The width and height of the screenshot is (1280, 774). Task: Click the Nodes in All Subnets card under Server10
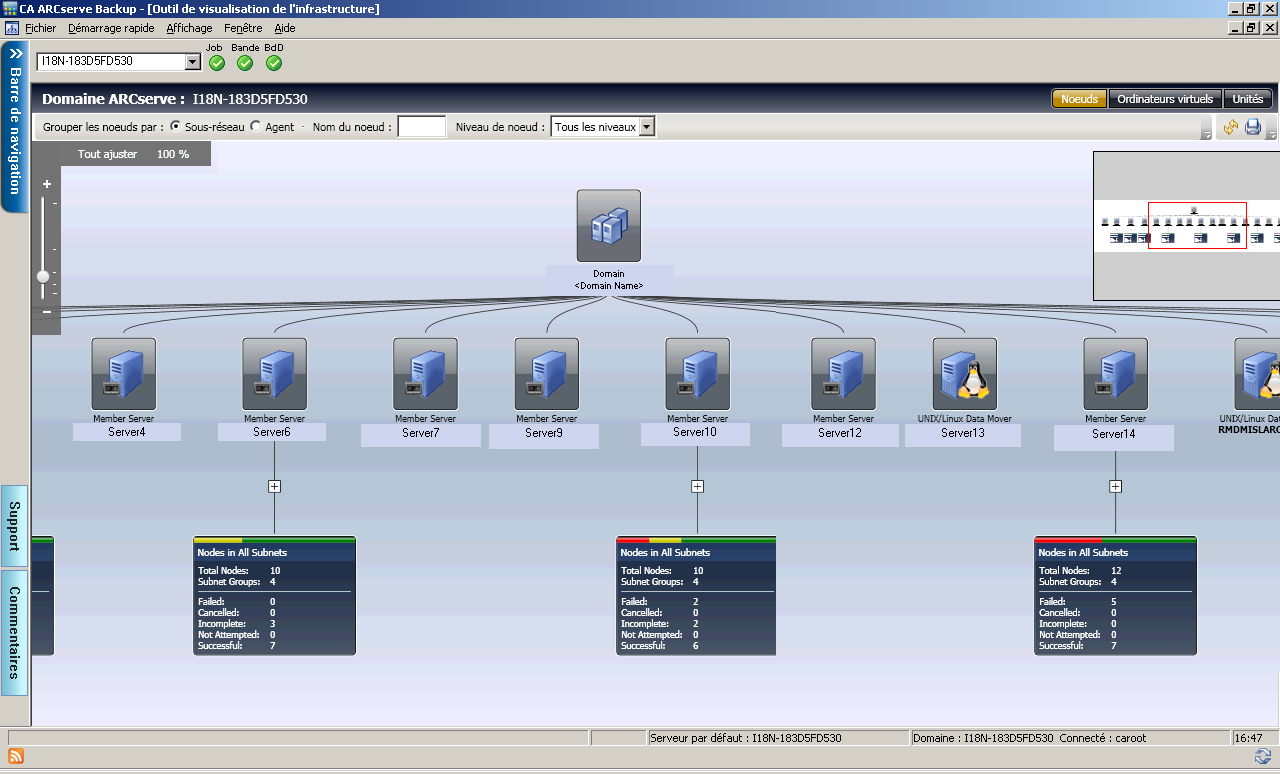click(x=698, y=596)
